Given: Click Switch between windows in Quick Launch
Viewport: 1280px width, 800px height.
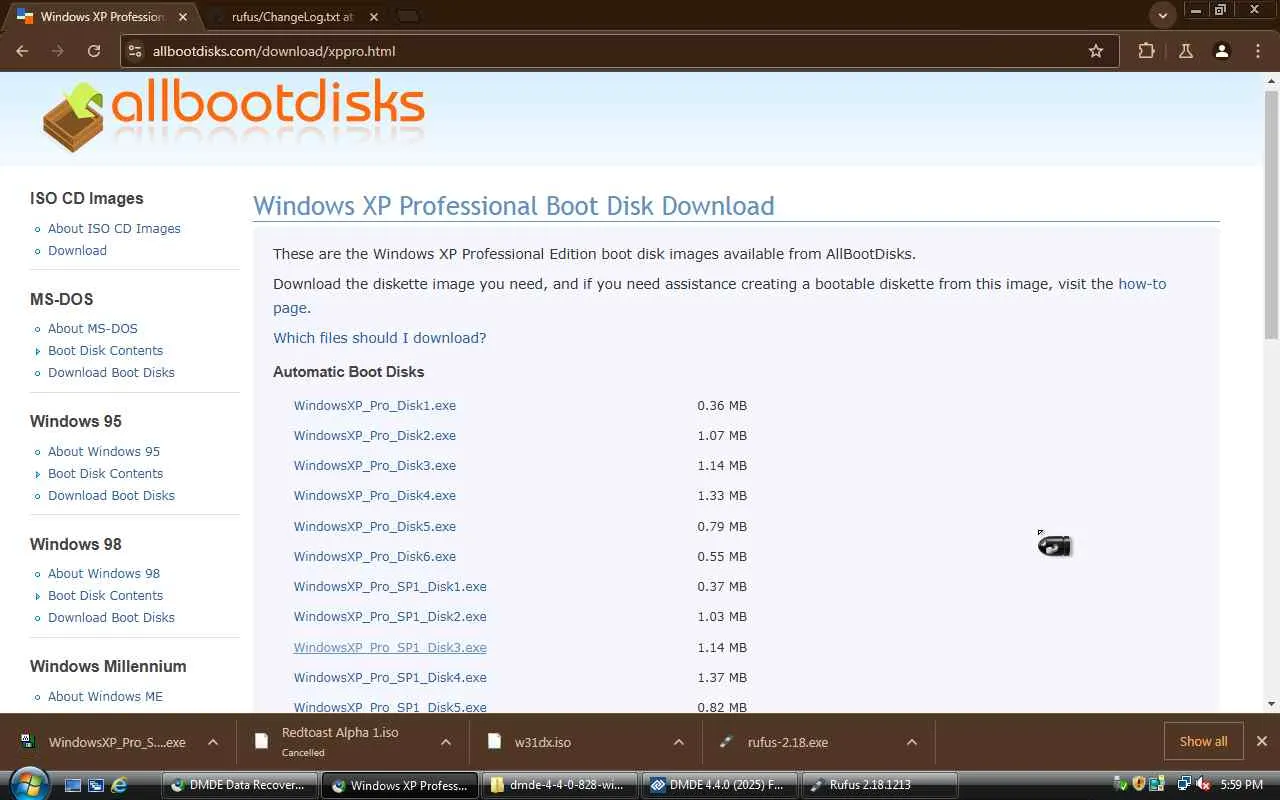Looking at the screenshot, I should [x=96, y=785].
